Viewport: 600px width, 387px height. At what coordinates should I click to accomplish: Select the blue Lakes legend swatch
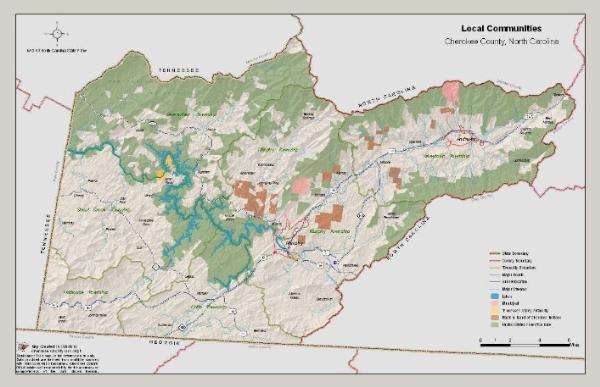(x=495, y=296)
